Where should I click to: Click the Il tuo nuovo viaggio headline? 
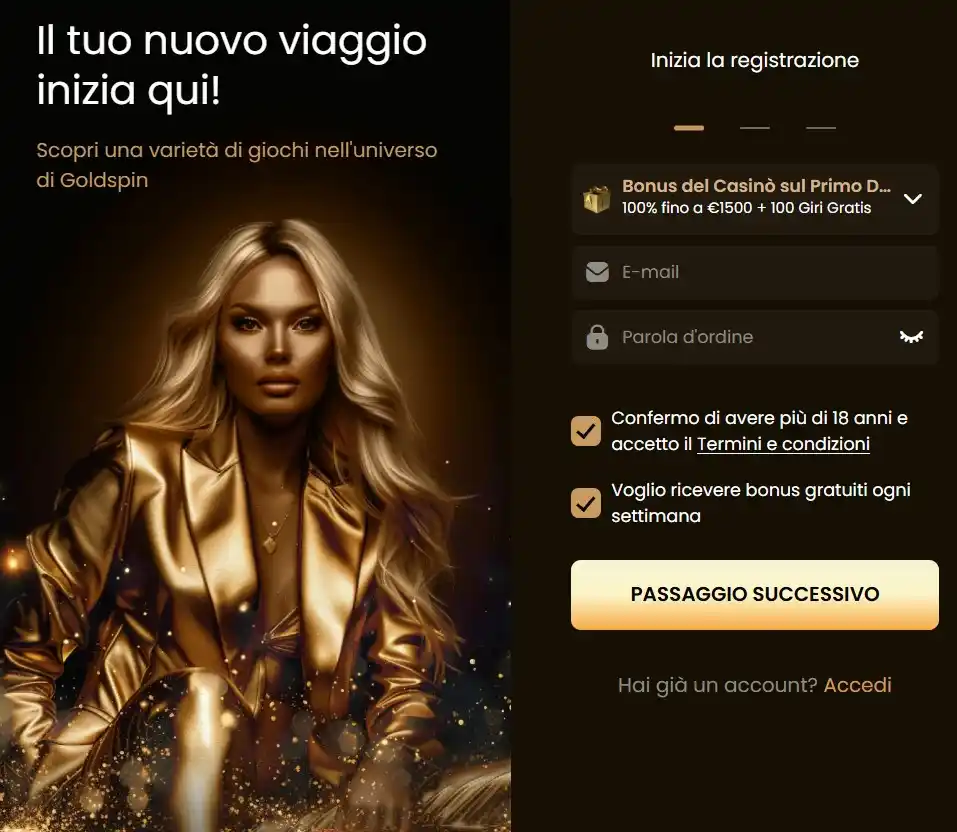coord(232,65)
